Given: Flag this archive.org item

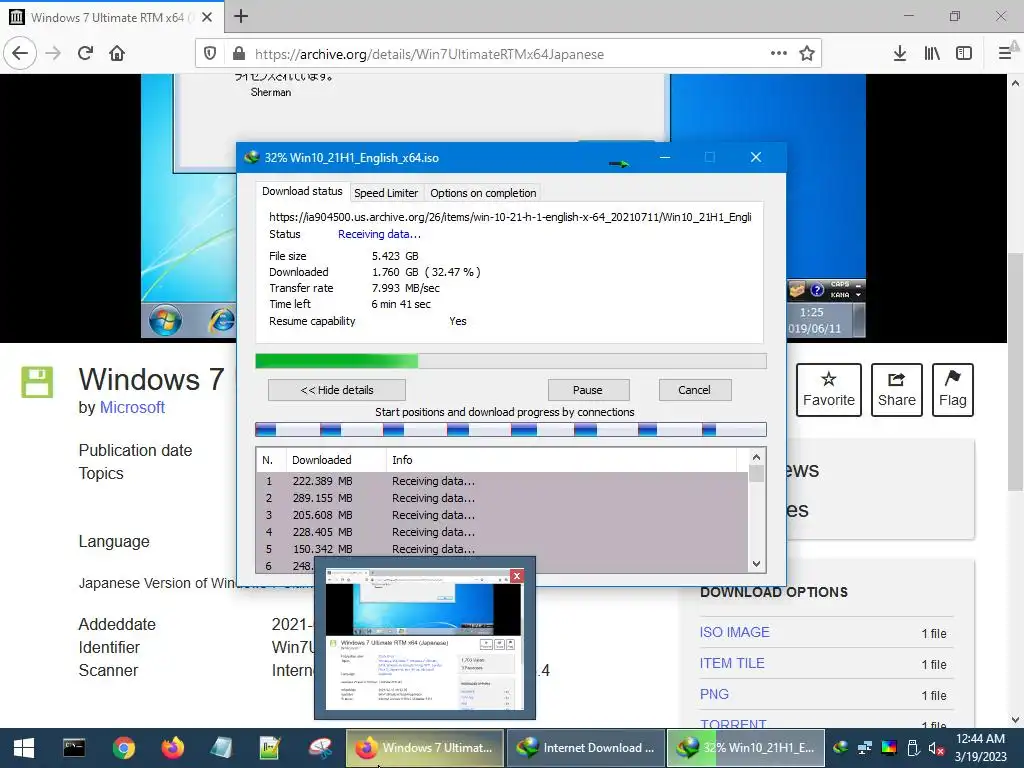Looking at the screenshot, I should click(953, 390).
